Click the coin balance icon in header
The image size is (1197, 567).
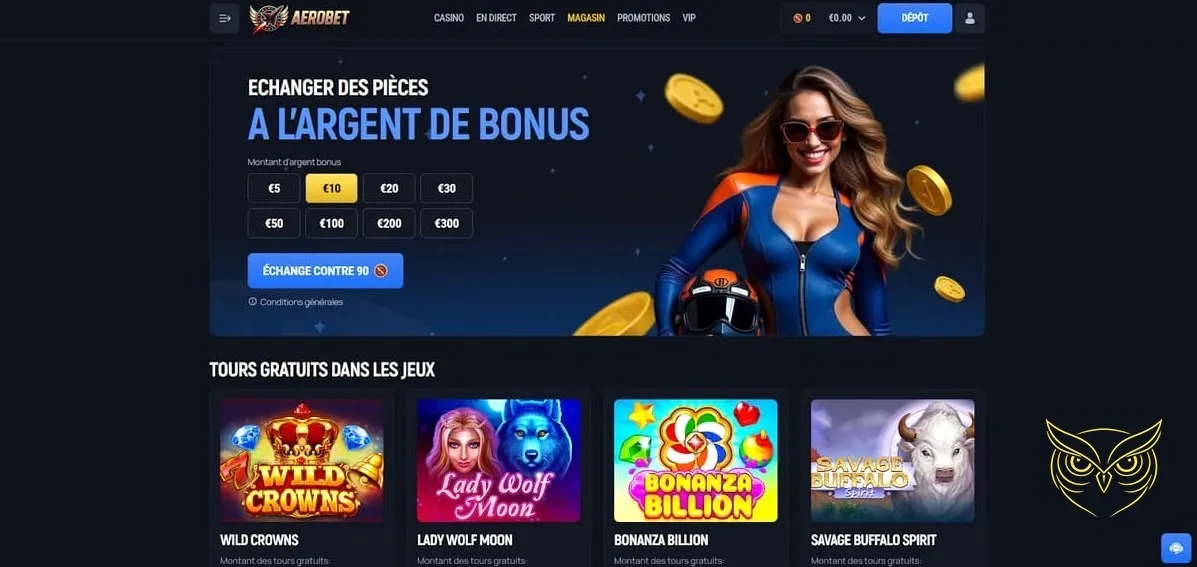[x=797, y=18]
